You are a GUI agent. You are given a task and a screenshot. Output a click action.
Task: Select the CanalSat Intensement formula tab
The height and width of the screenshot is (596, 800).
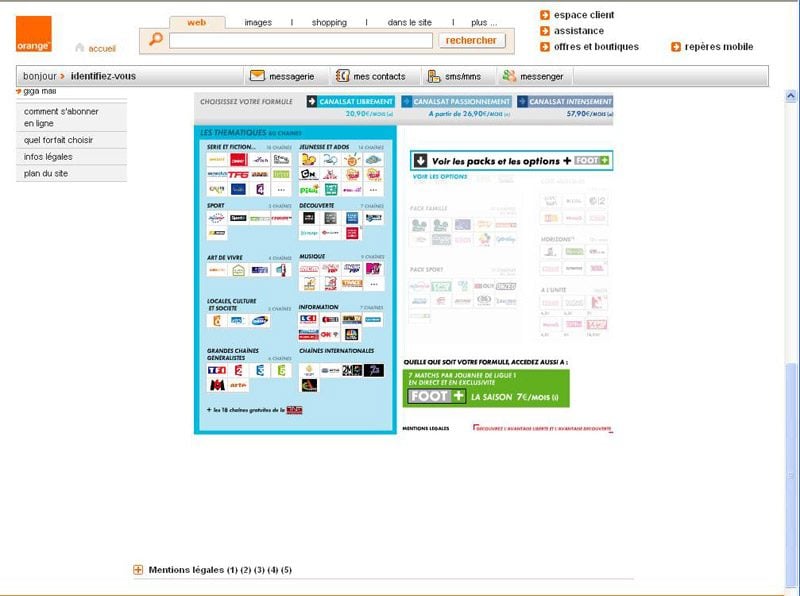click(x=565, y=102)
